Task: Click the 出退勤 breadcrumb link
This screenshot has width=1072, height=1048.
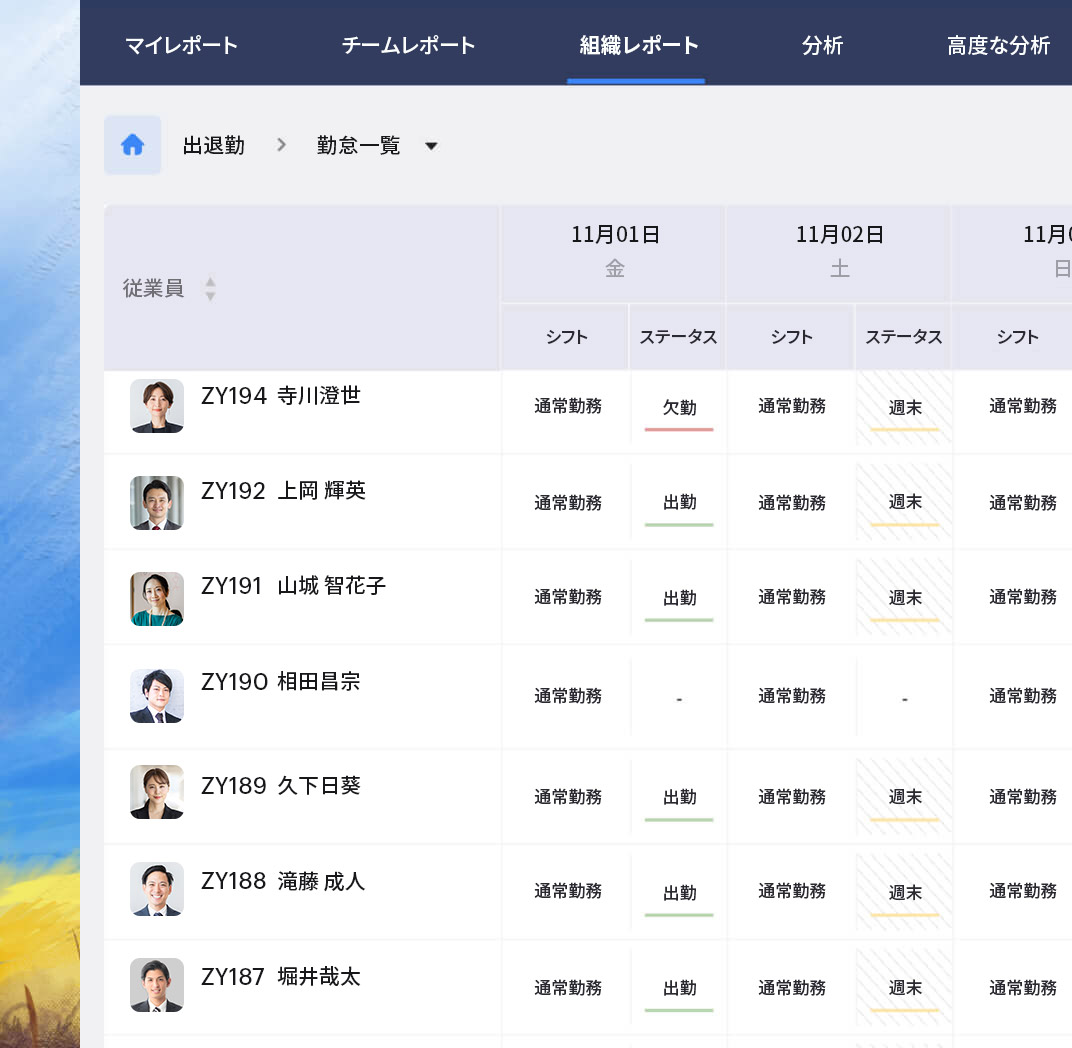Action: [x=213, y=145]
